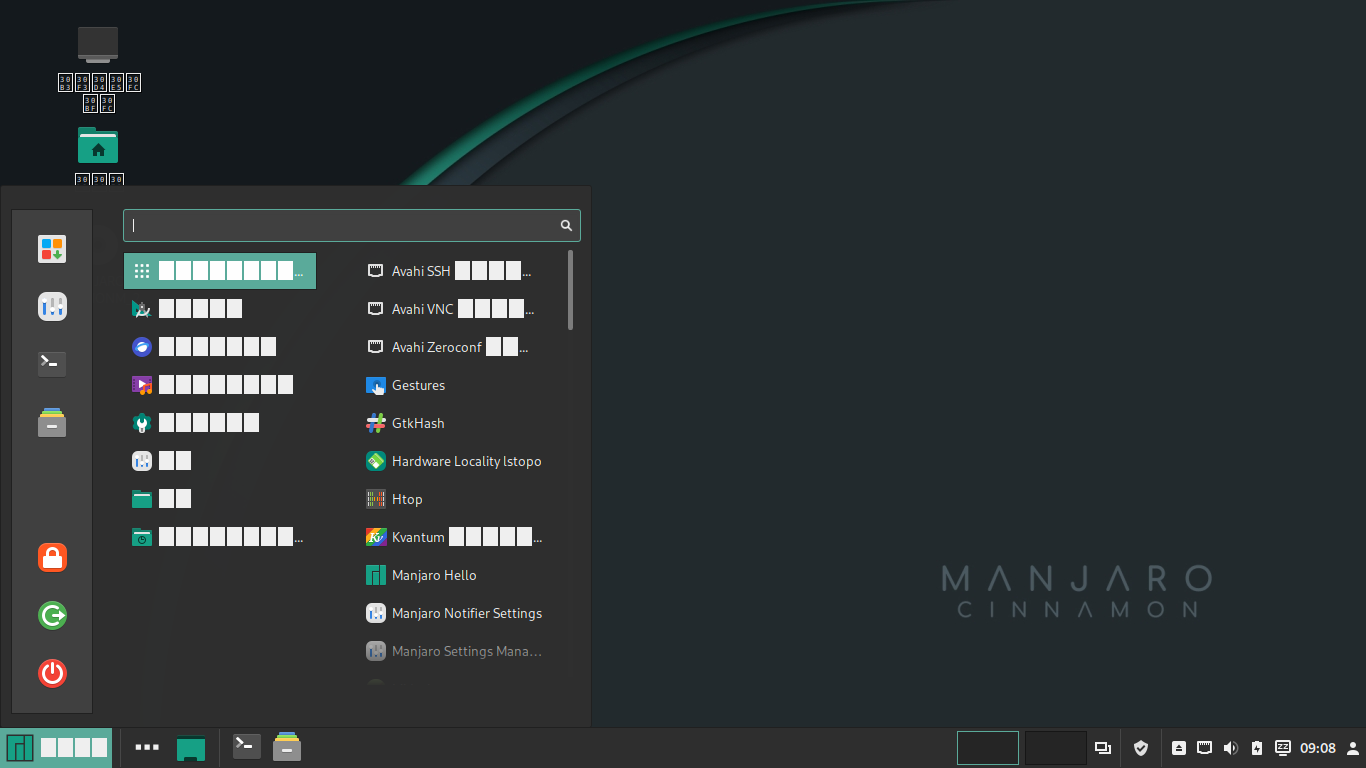
Task: Click the rainbow Kvantum icon
Action: (376, 537)
